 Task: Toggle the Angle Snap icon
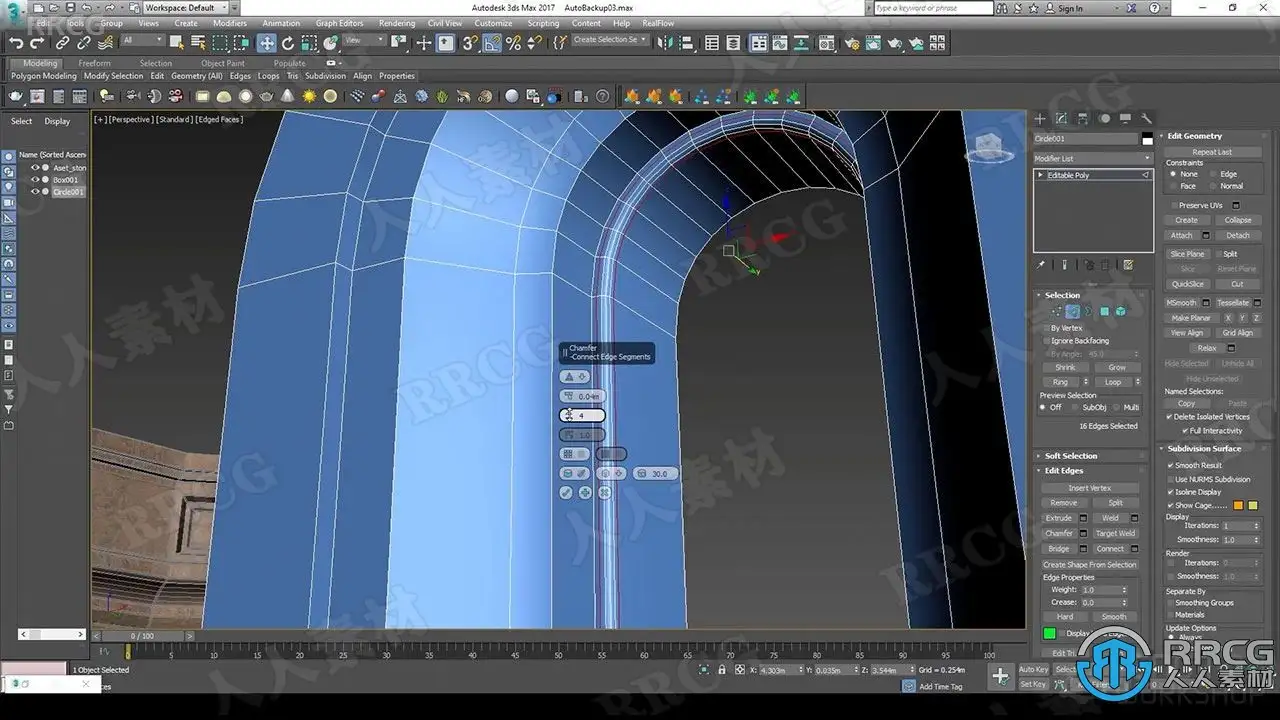click(x=492, y=43)
